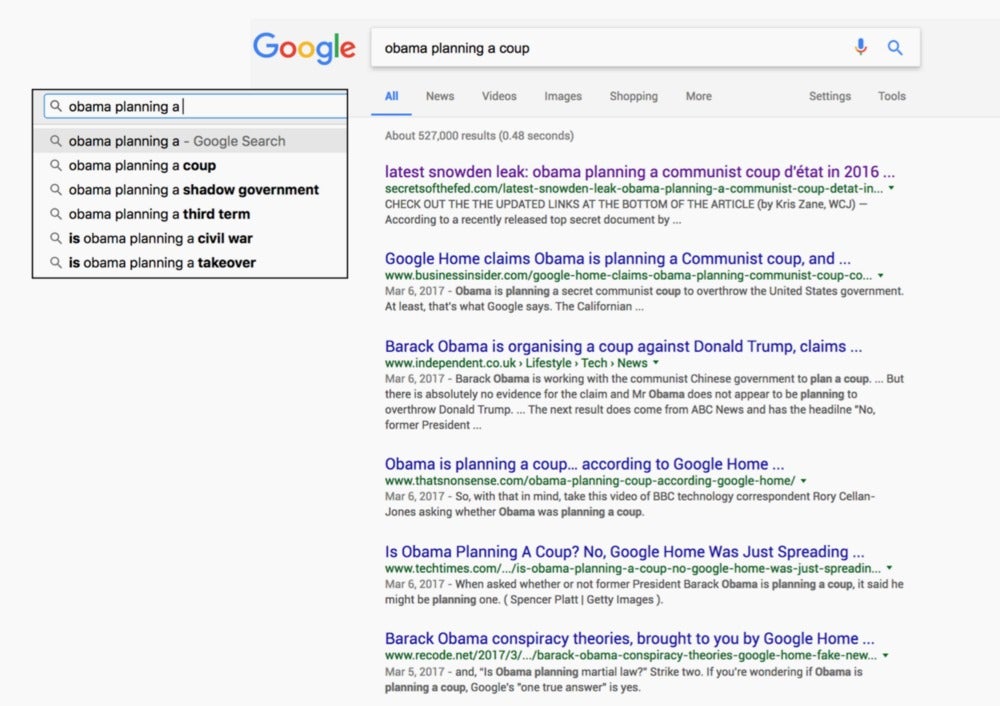Image resolution: width=1000 pixels, height=706 pixels.
Task: Click the www.independent.co.uk breadcrumb URL
Action: pyautogui.click(x=516, y=363)
